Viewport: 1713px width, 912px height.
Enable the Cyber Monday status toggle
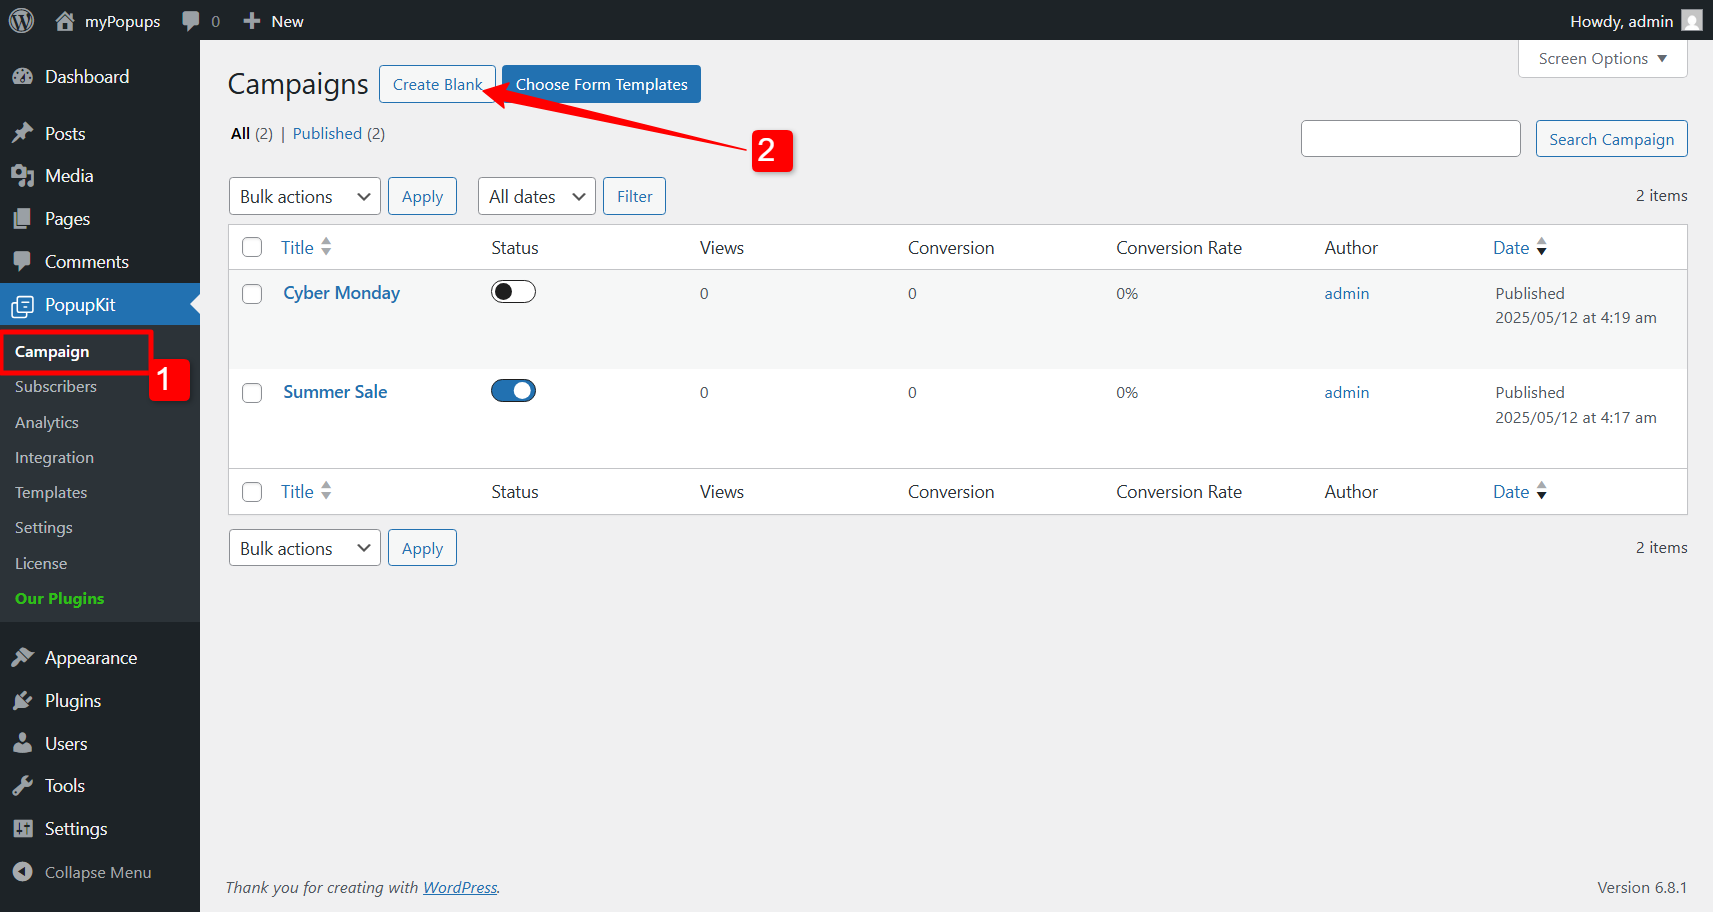point(513,292)
